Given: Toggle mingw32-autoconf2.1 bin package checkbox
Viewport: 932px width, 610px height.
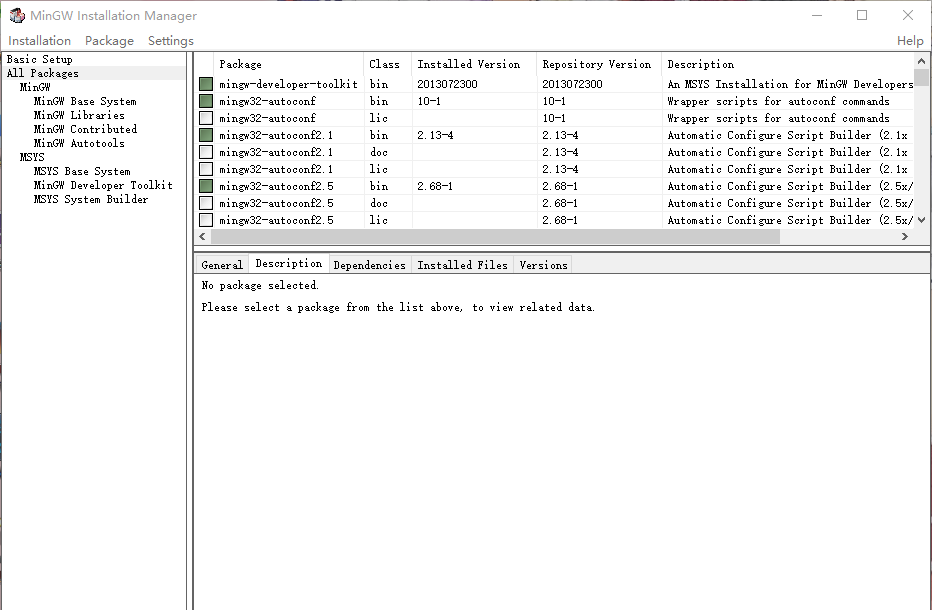Looking at the screenshot, I should tap(206, 136).
